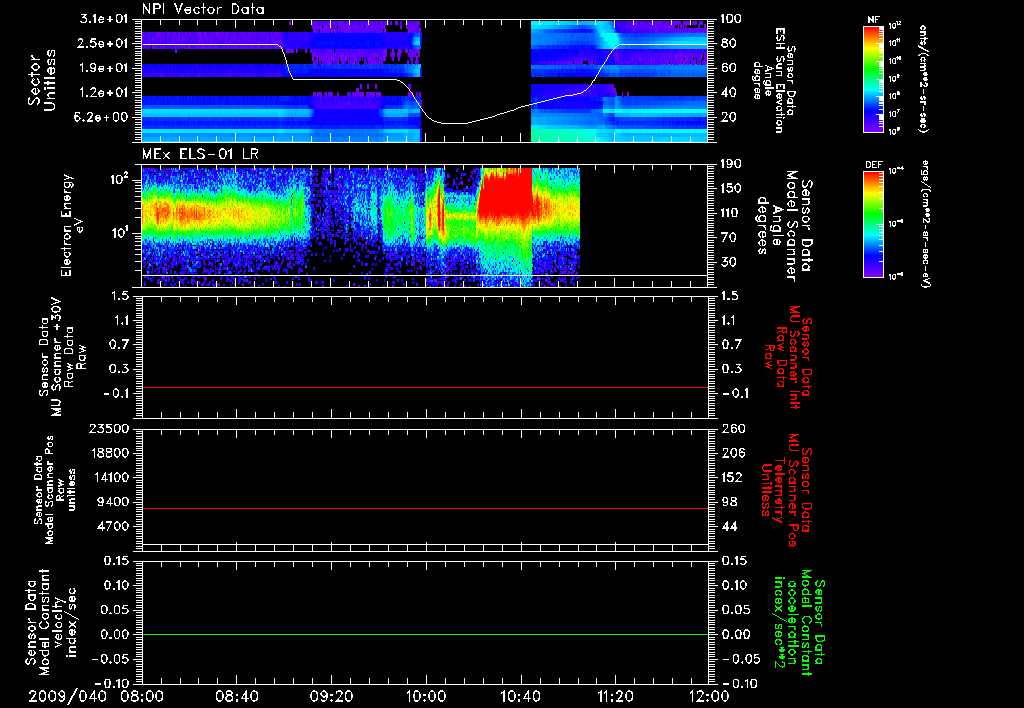
Task: Click the 190 scanner angle tick label
Action: coord(731,164)
